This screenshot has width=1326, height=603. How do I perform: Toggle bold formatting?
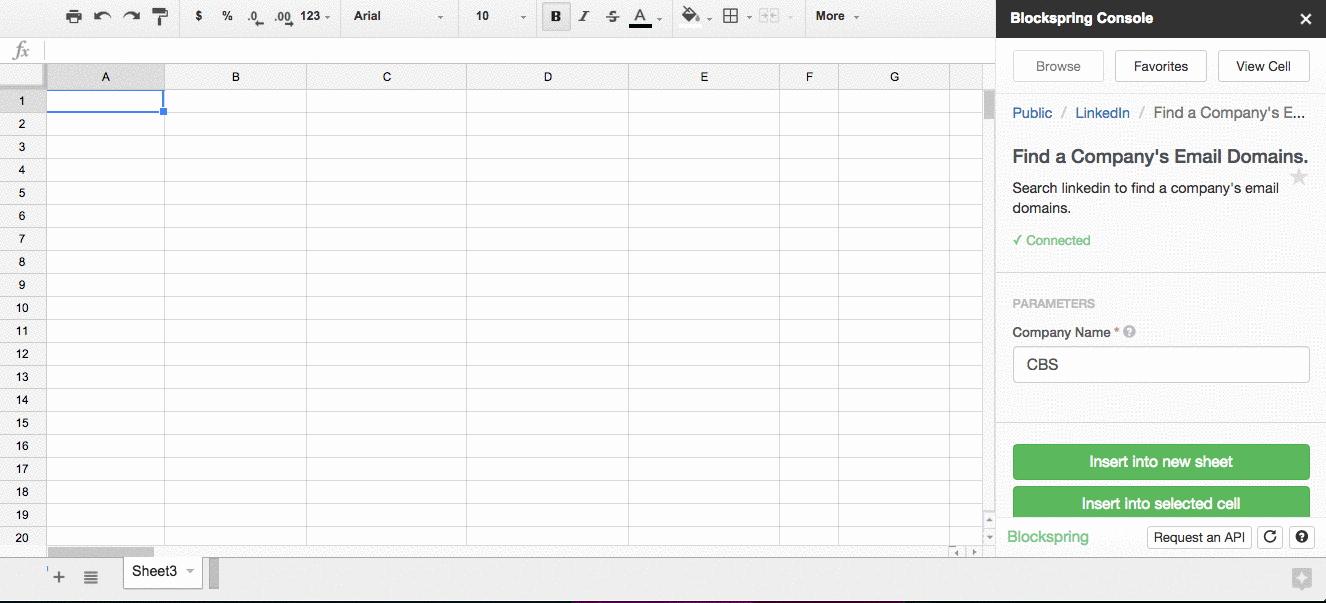pyautogui.click(x=556, y=16)
